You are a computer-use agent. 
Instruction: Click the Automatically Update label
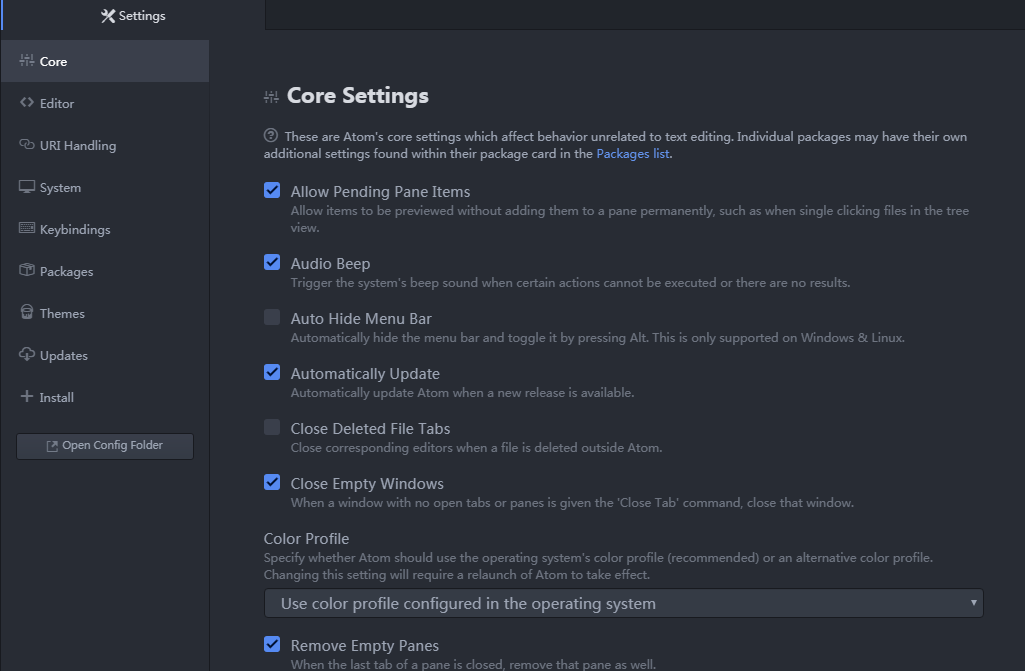tap(365, 373)
